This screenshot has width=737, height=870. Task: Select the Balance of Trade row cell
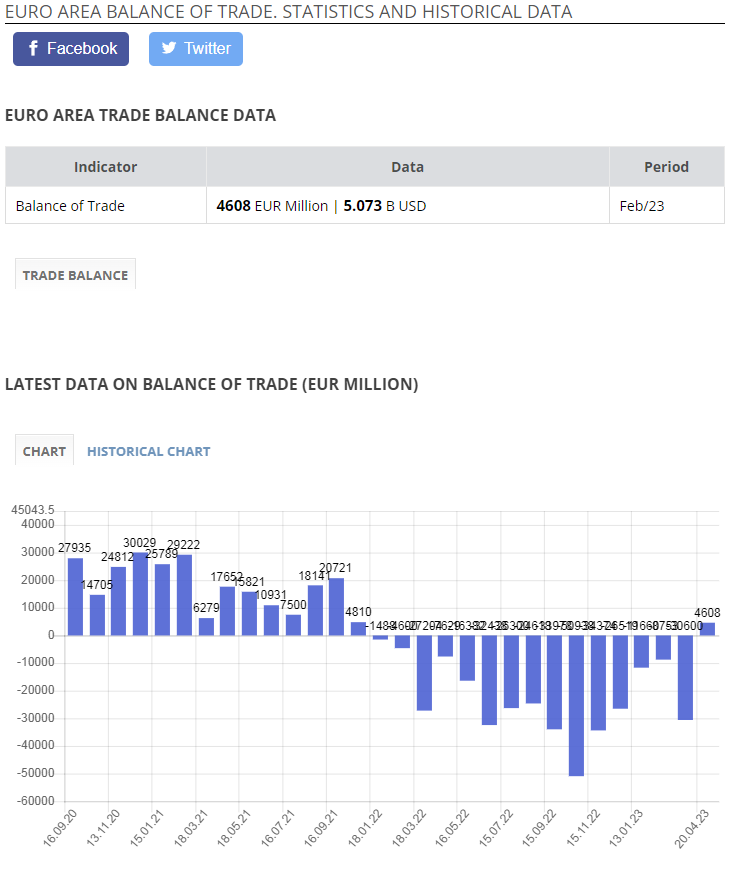click(x=105, y=205)
